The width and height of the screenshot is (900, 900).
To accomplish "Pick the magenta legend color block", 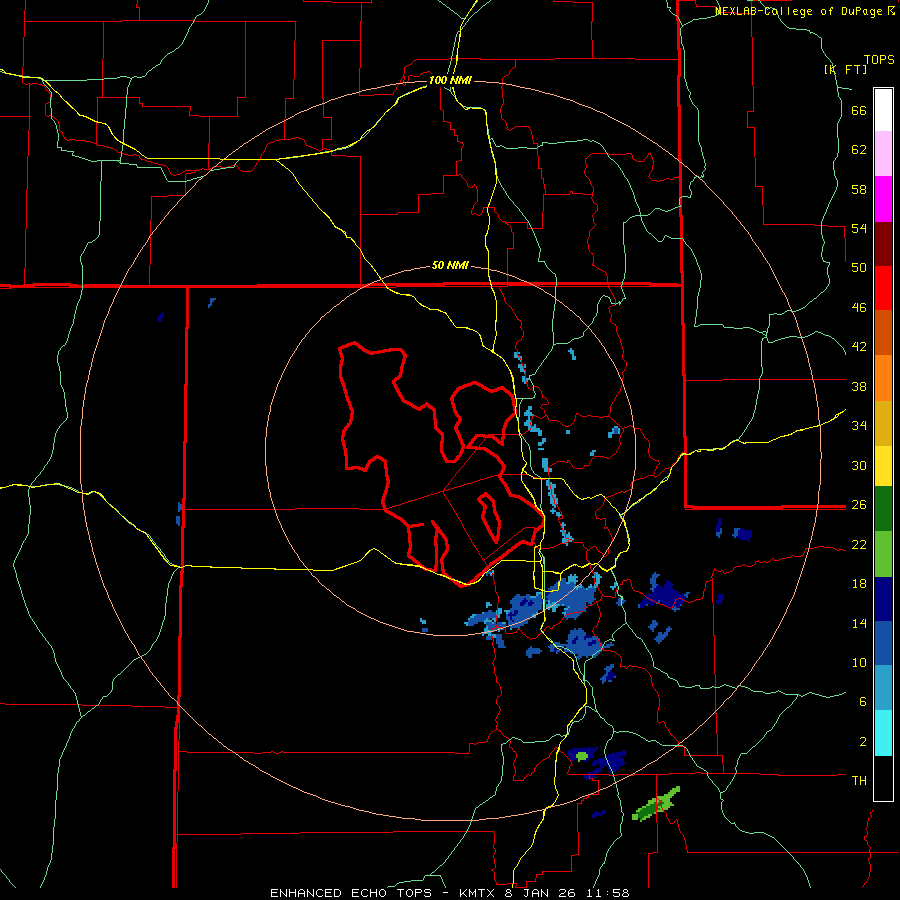I will tap(883, 199).
